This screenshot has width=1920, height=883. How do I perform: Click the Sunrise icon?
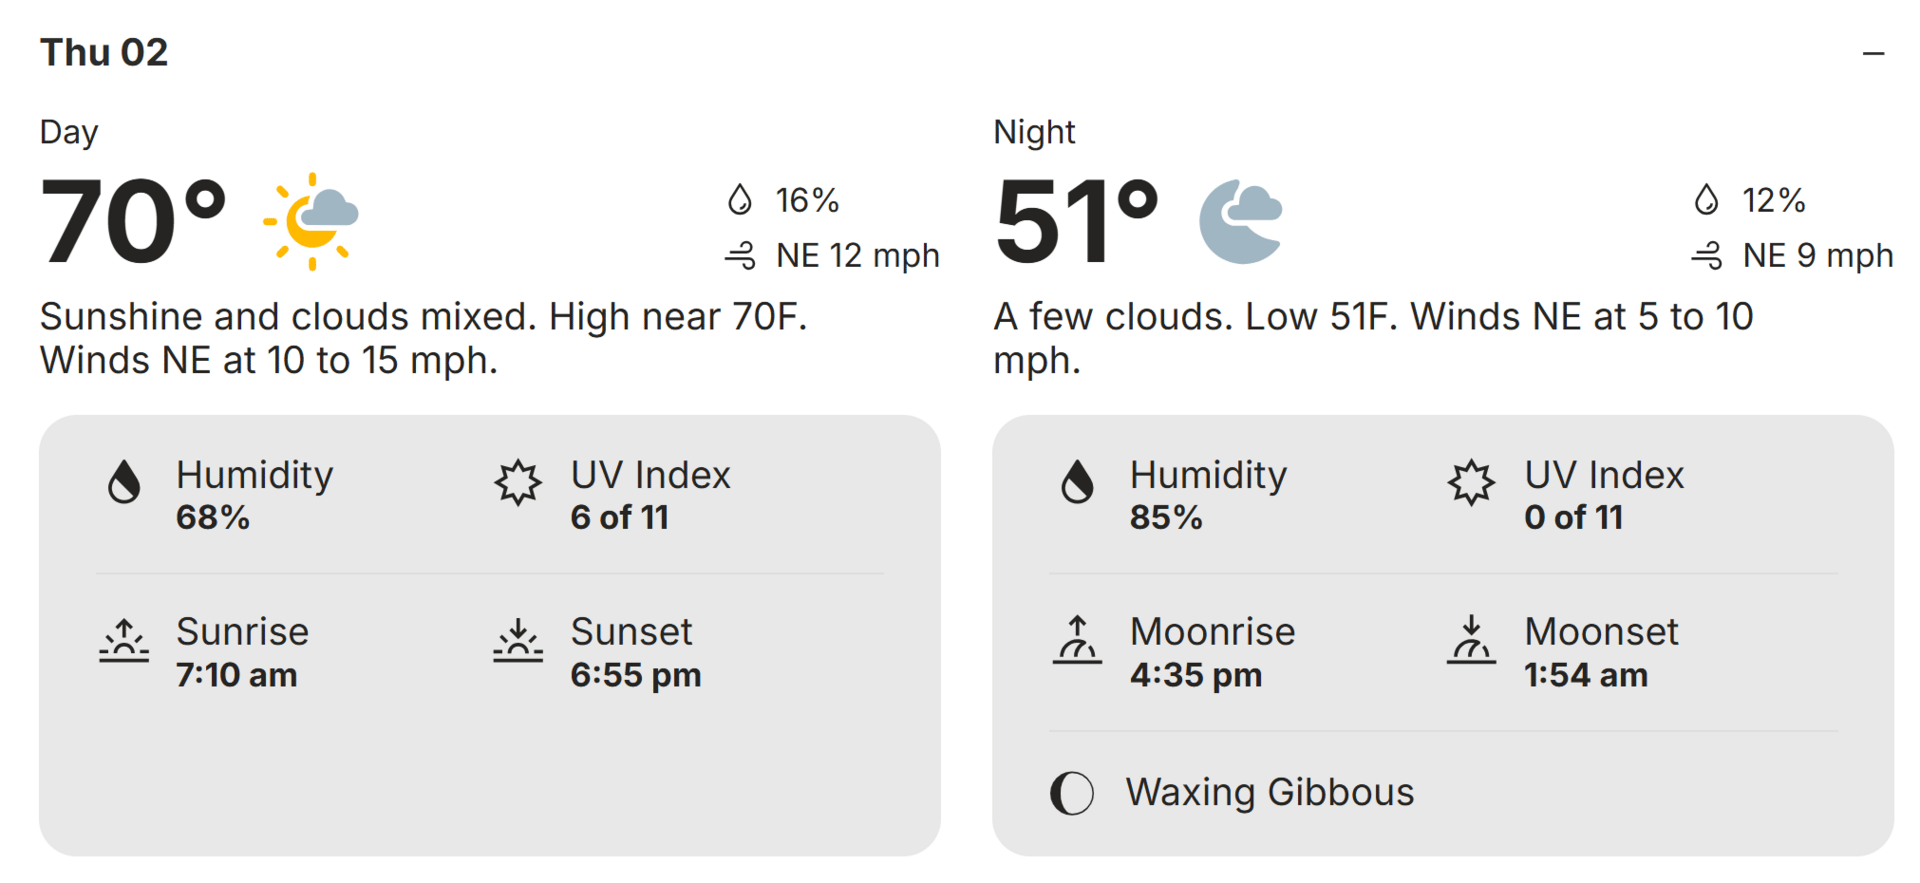click(x=124, y=640)
